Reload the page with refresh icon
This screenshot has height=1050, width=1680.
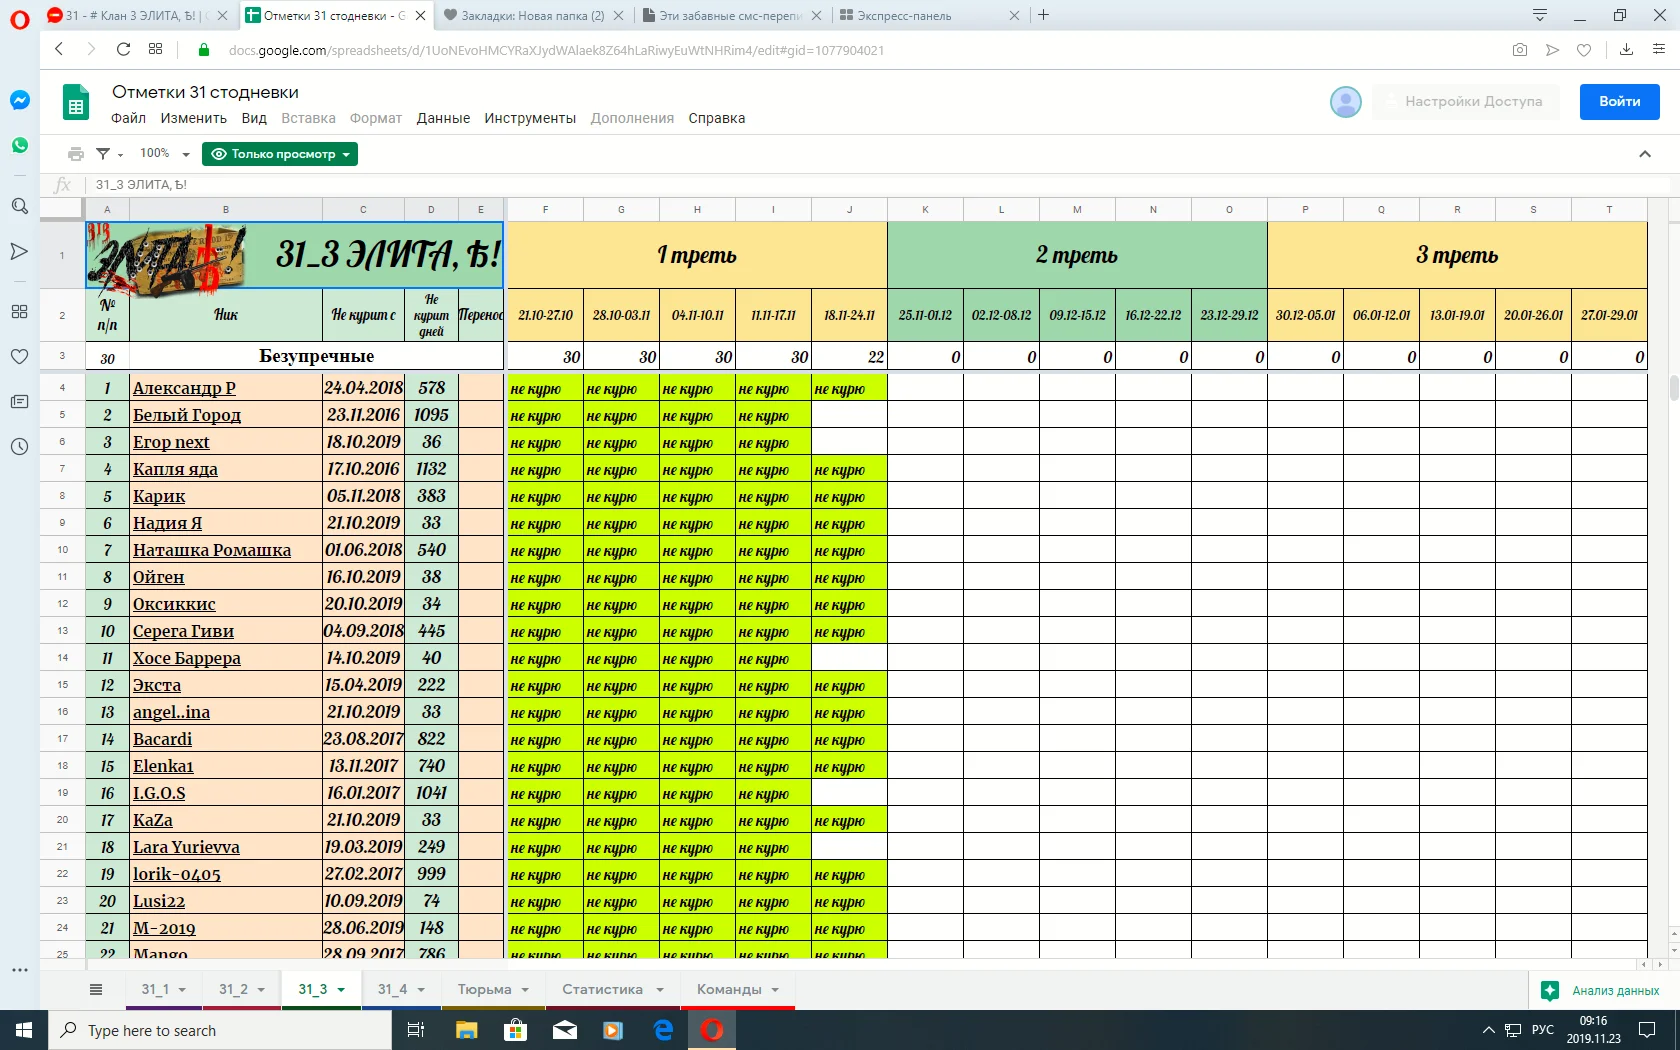[123, 49]
